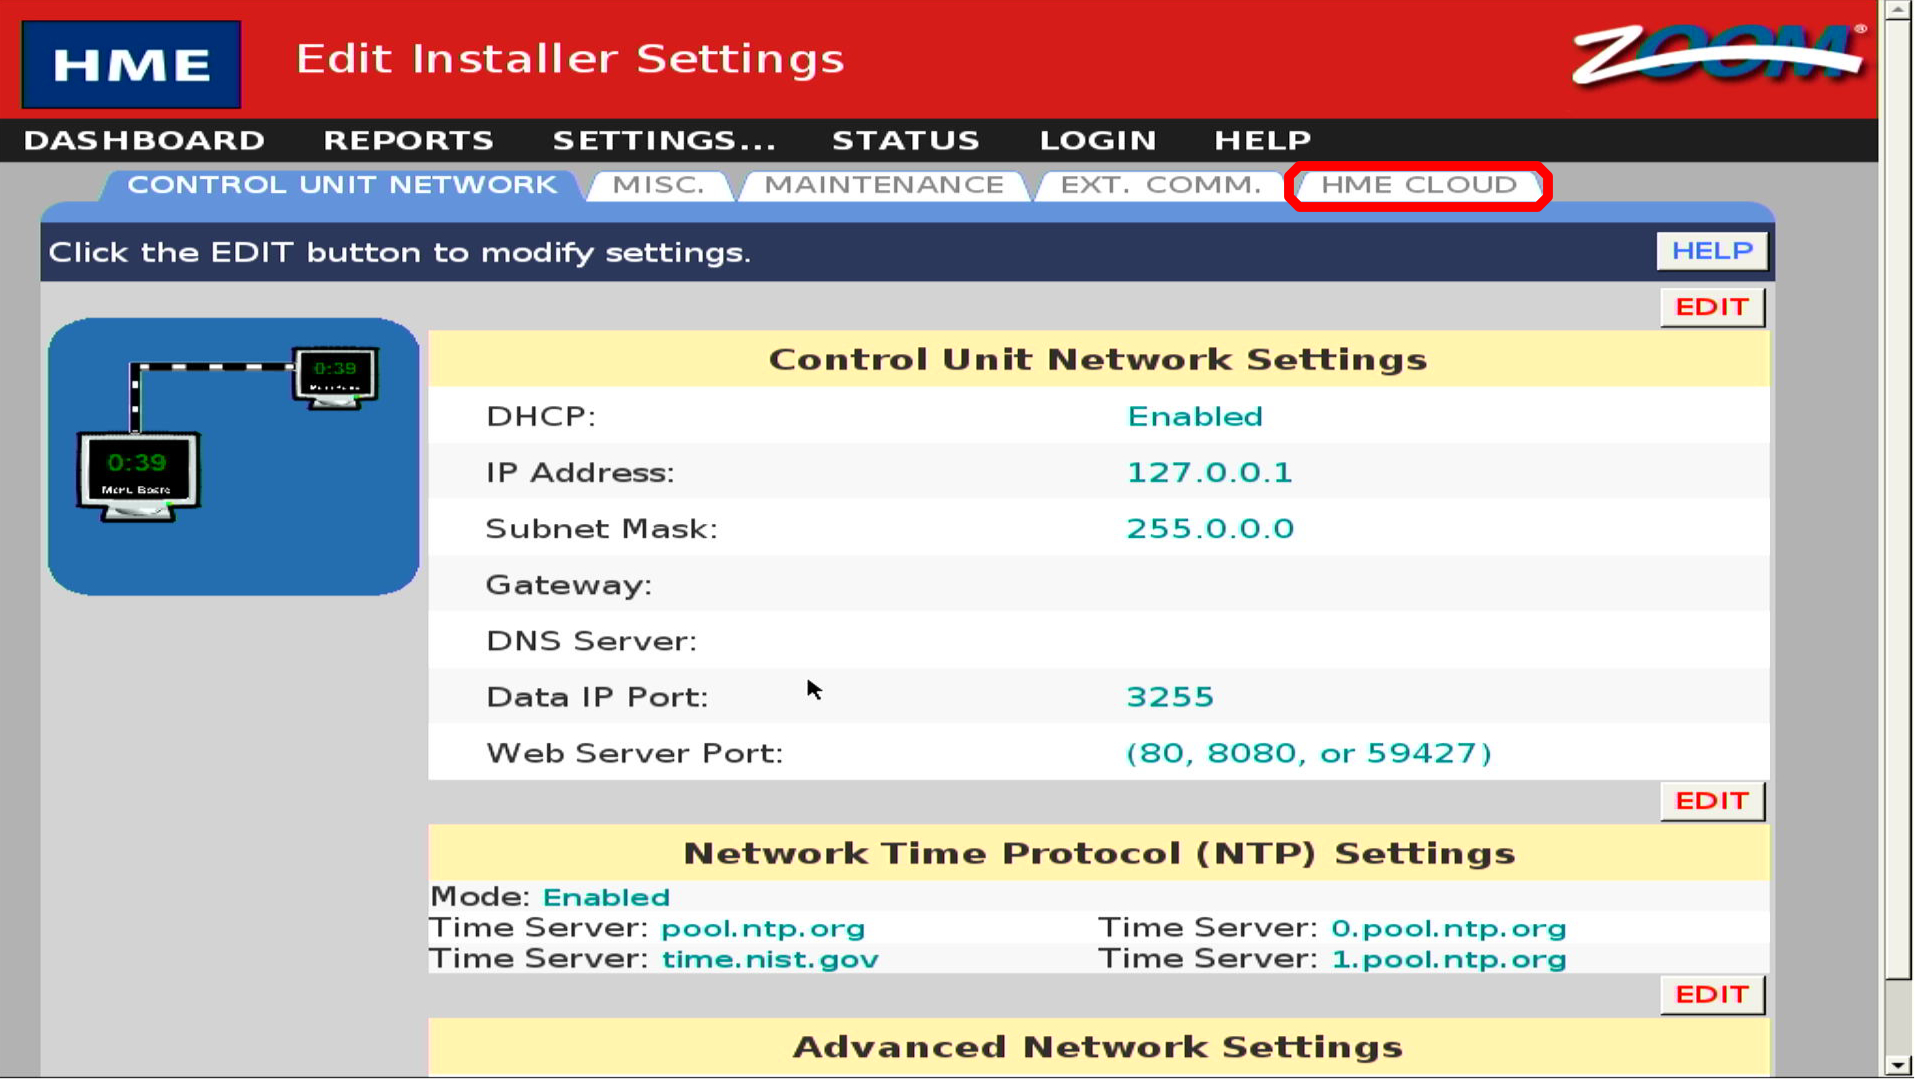Open the REPORTS menu
Screen dimensions: 1920x1080
coord(408,140)
